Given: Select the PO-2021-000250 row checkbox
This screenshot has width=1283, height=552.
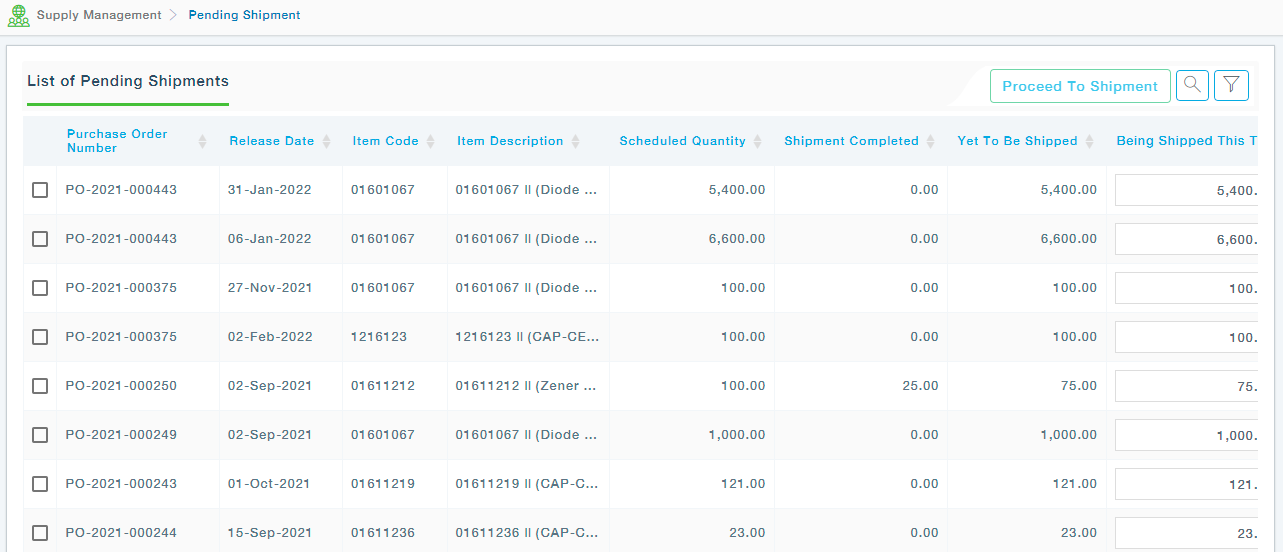Looking at the screenshot, I should tap(40, 386).
